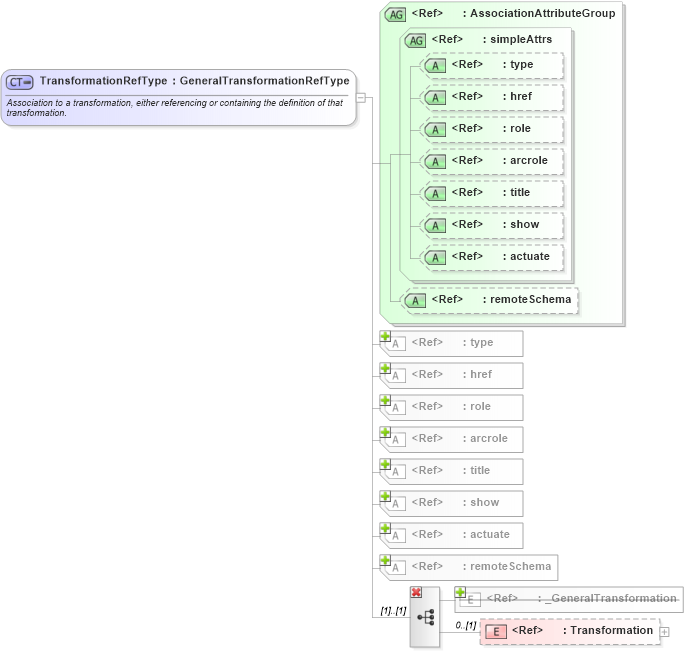Click green plus on _GeneralTransformation element
This screenshot has width=688, height=651.
(x=460, y=592)
